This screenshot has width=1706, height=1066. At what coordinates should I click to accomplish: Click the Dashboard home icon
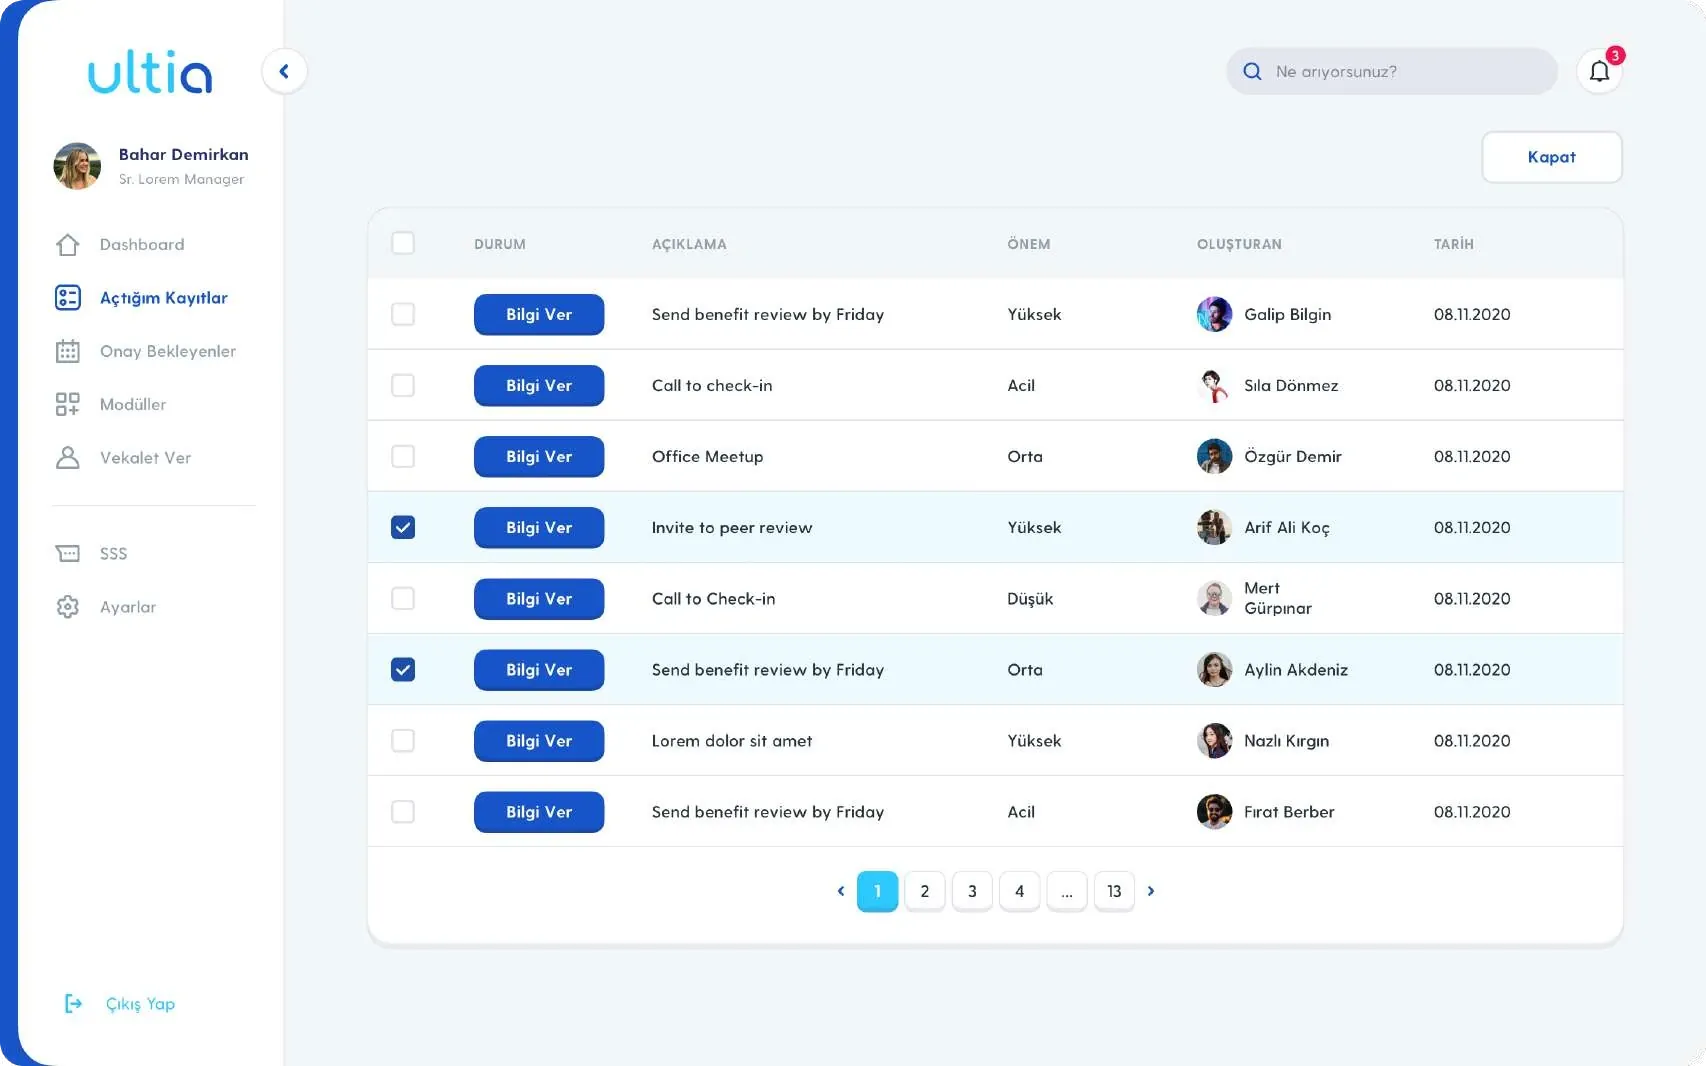point(68,245)
